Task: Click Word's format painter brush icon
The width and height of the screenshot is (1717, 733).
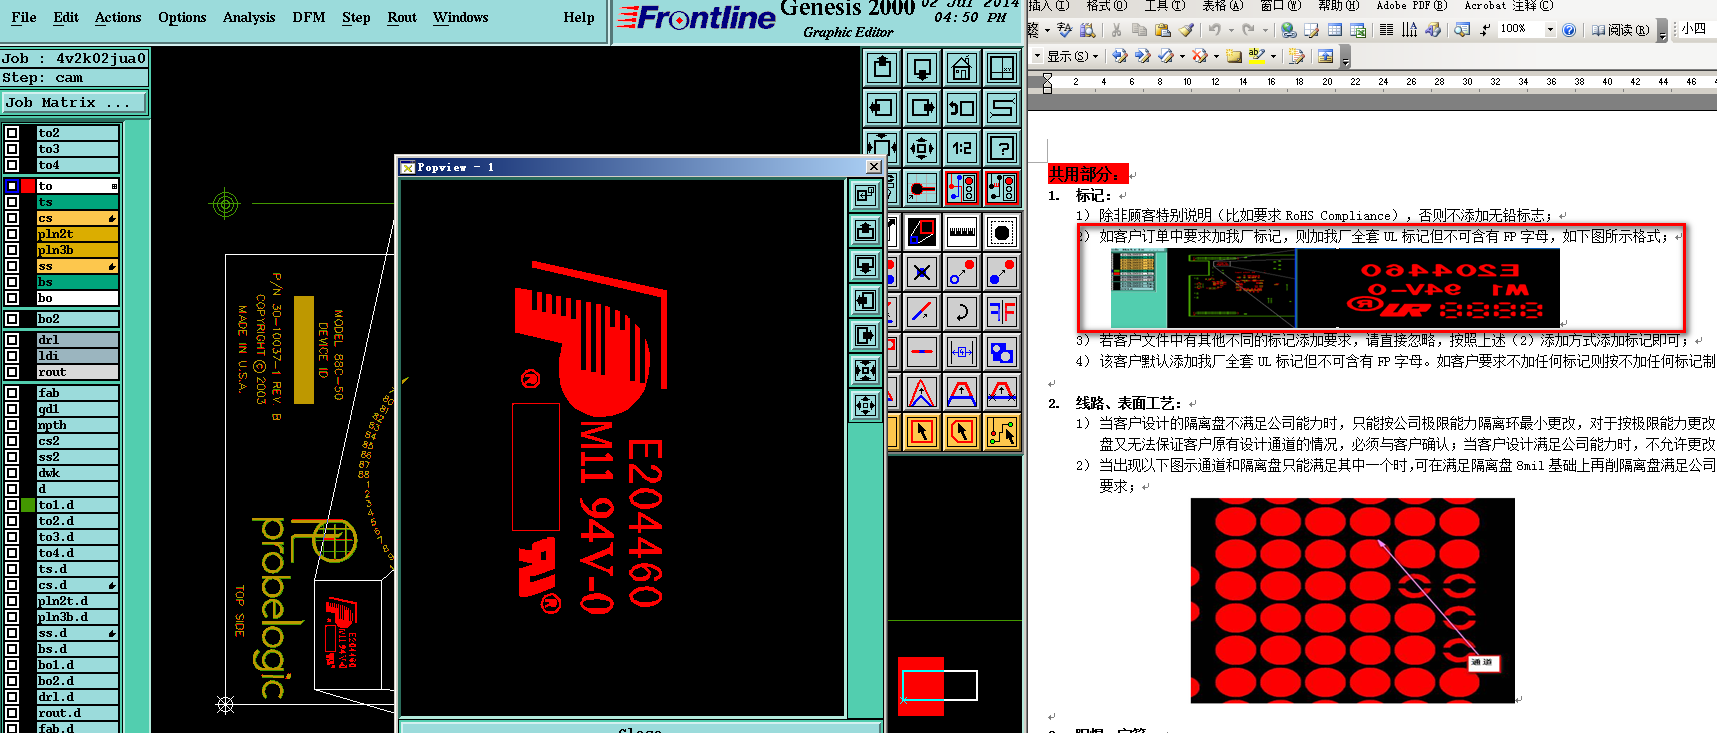Action: (x=1186, y=30)
